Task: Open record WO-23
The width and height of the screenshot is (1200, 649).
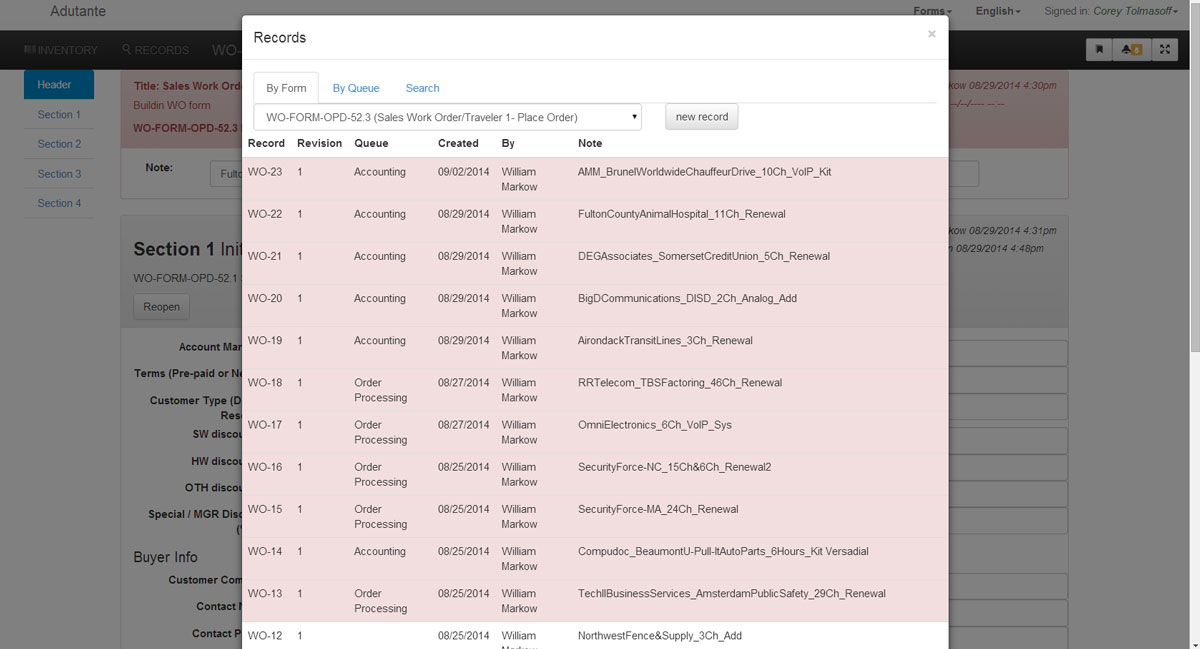Action: pos(265,172)
